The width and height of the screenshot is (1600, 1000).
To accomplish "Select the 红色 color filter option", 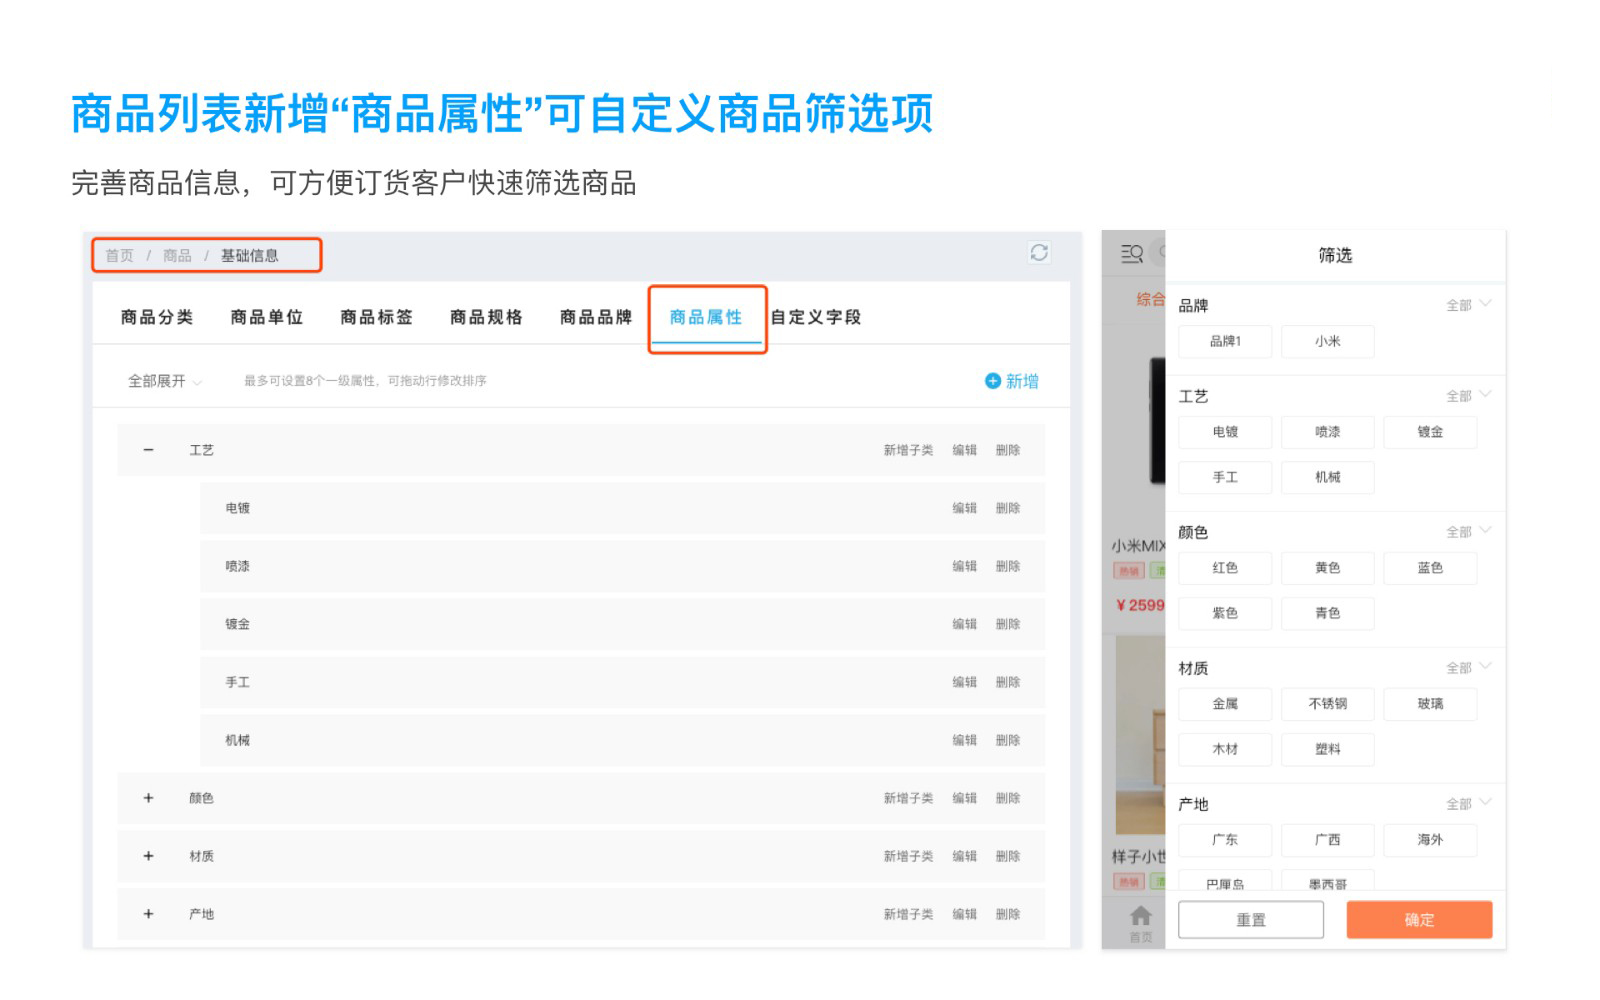I will [1225, 568].
